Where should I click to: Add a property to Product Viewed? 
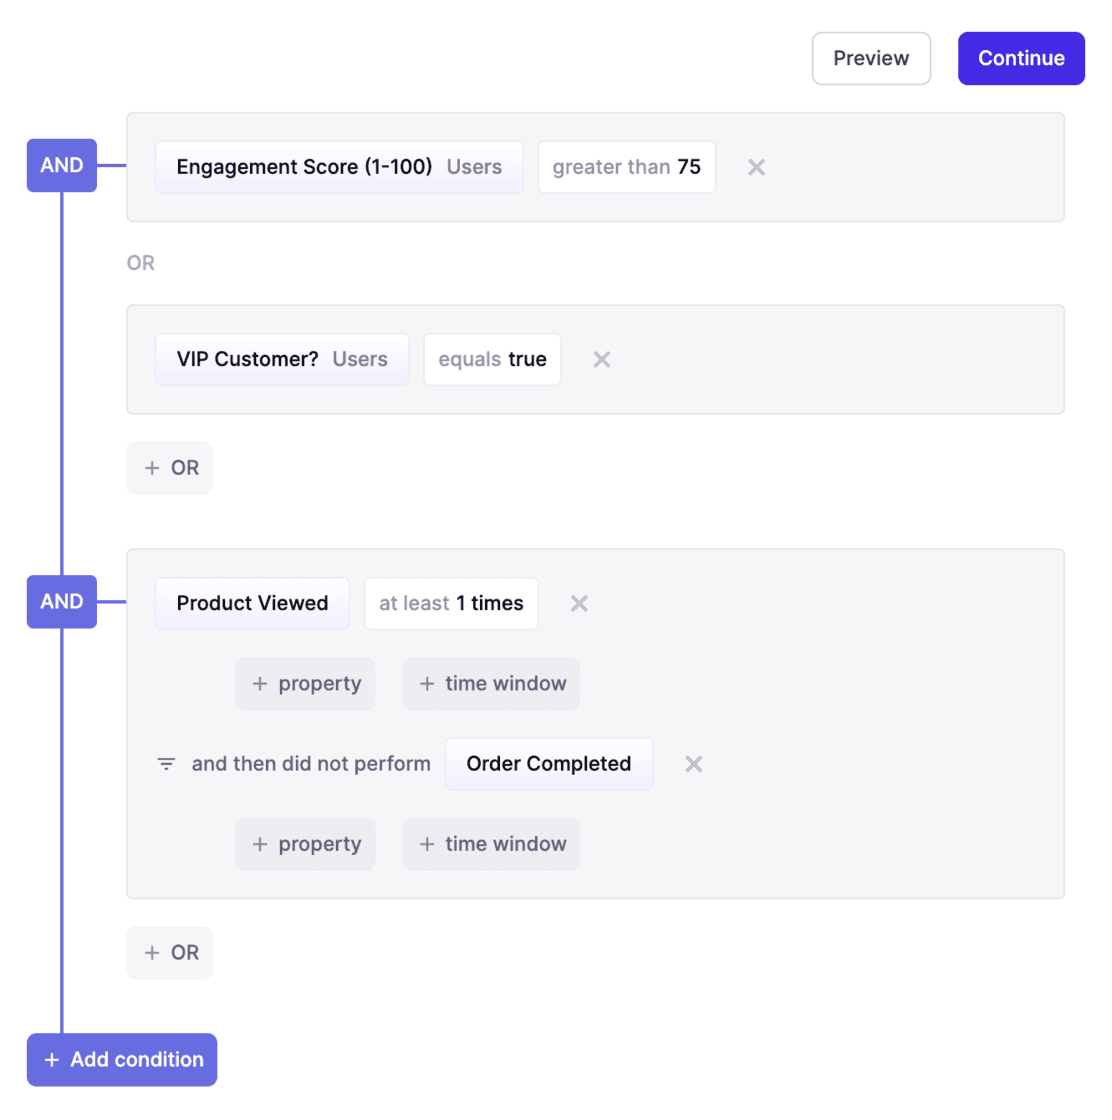coord(305,683)
